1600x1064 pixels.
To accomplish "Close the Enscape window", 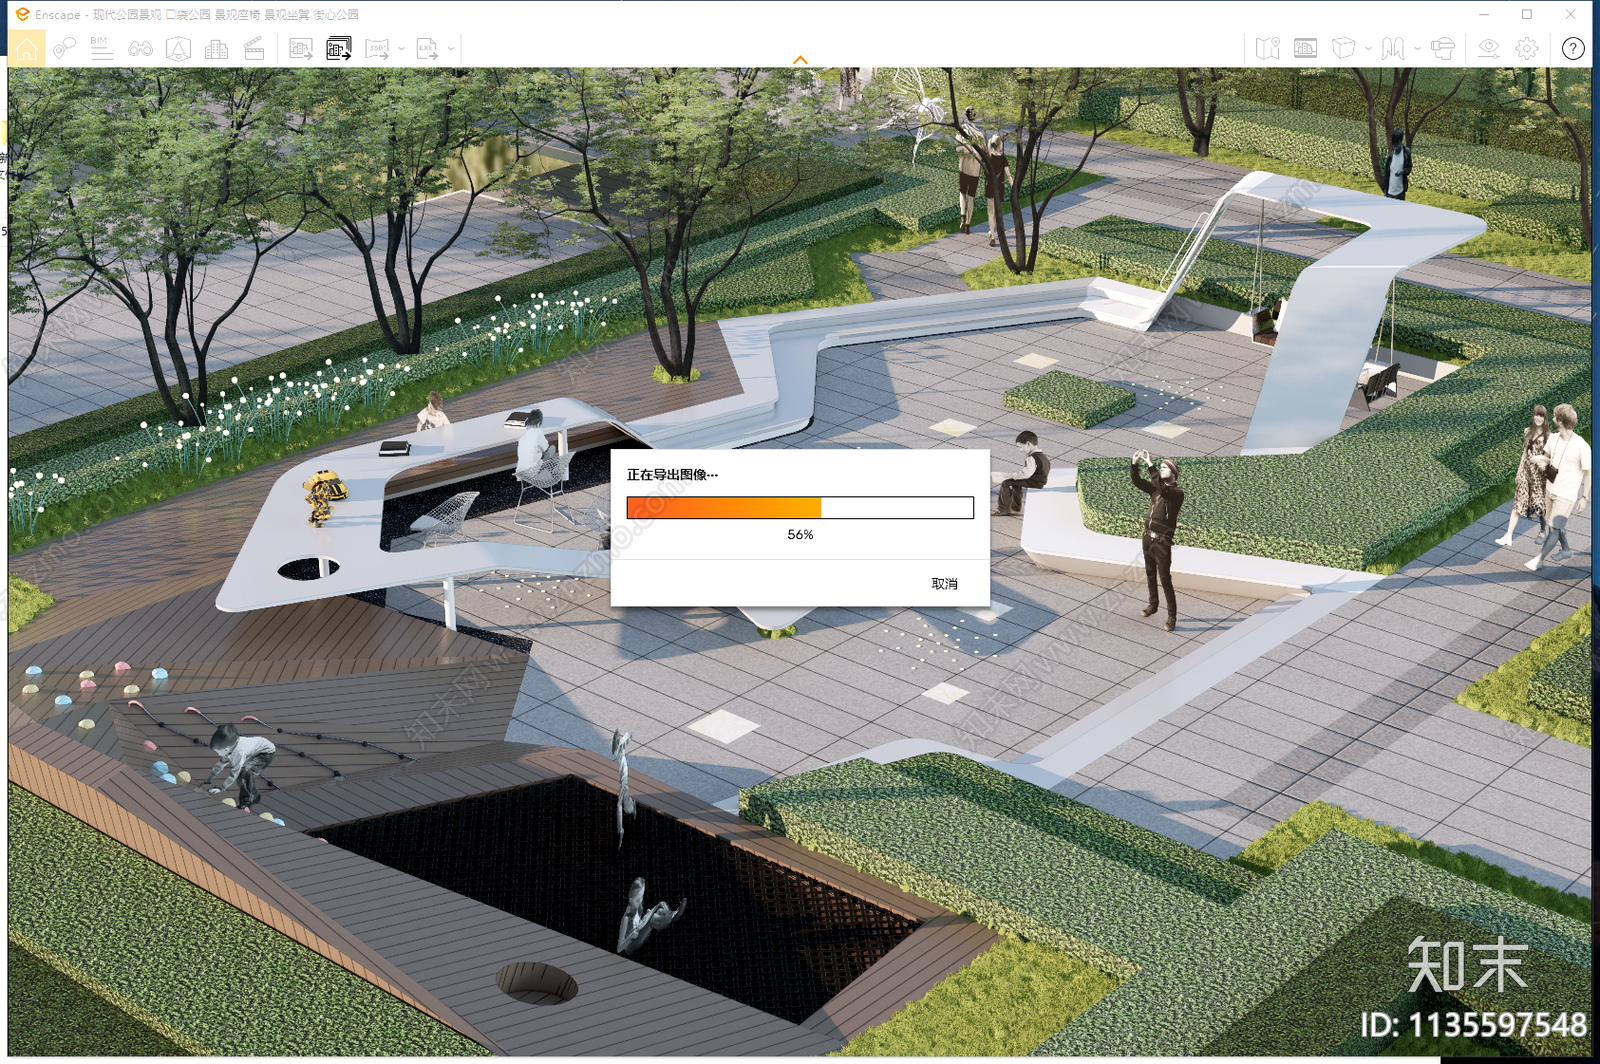I will (1570, 14).
